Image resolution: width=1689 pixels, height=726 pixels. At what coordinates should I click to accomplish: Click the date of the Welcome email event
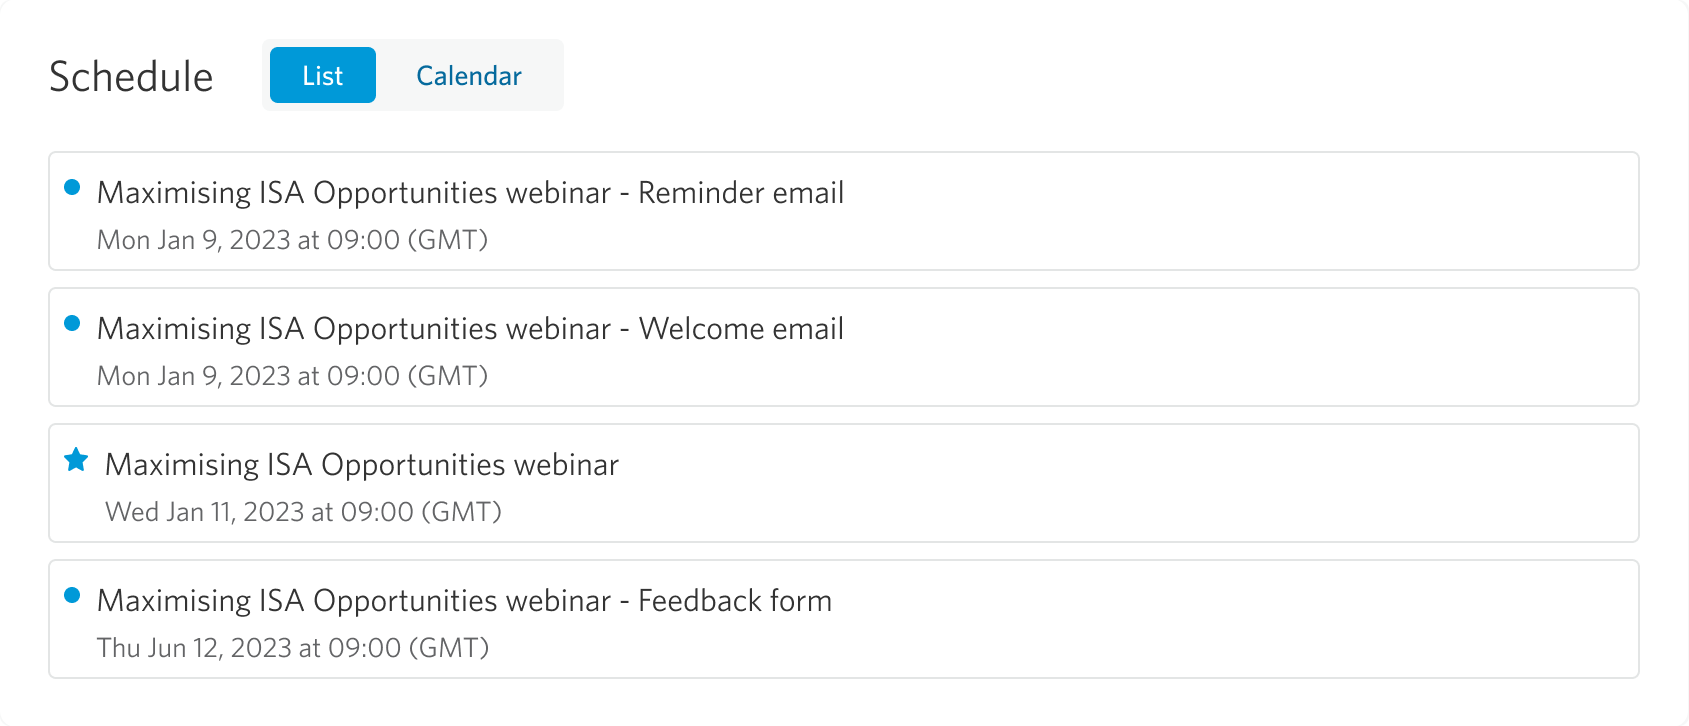pyautogui.click(x=292, y=375)
